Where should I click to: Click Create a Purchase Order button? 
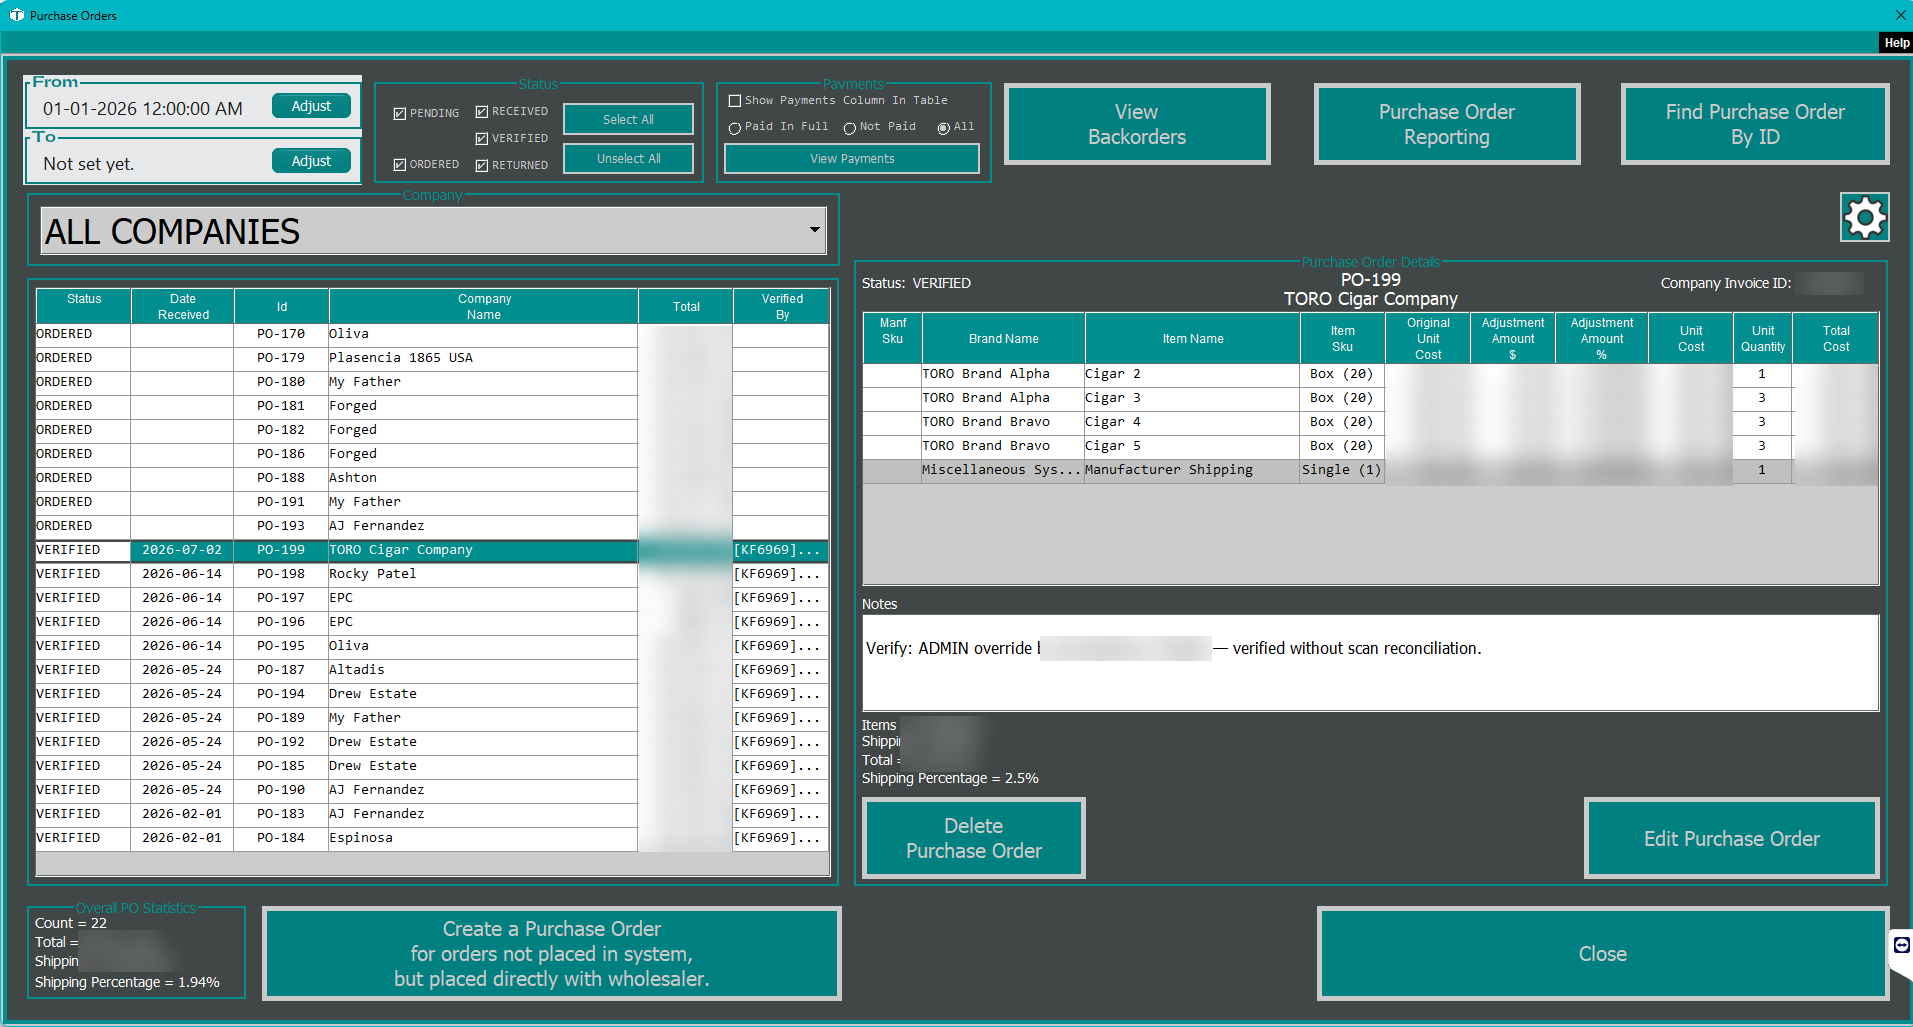[552, 953]
